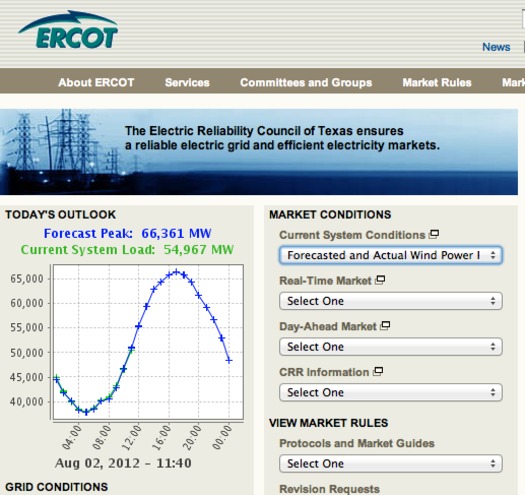Screen dimensions: 525x495
Task: Open popup icon next to Current System Conditions
Action: click(434, 234)
